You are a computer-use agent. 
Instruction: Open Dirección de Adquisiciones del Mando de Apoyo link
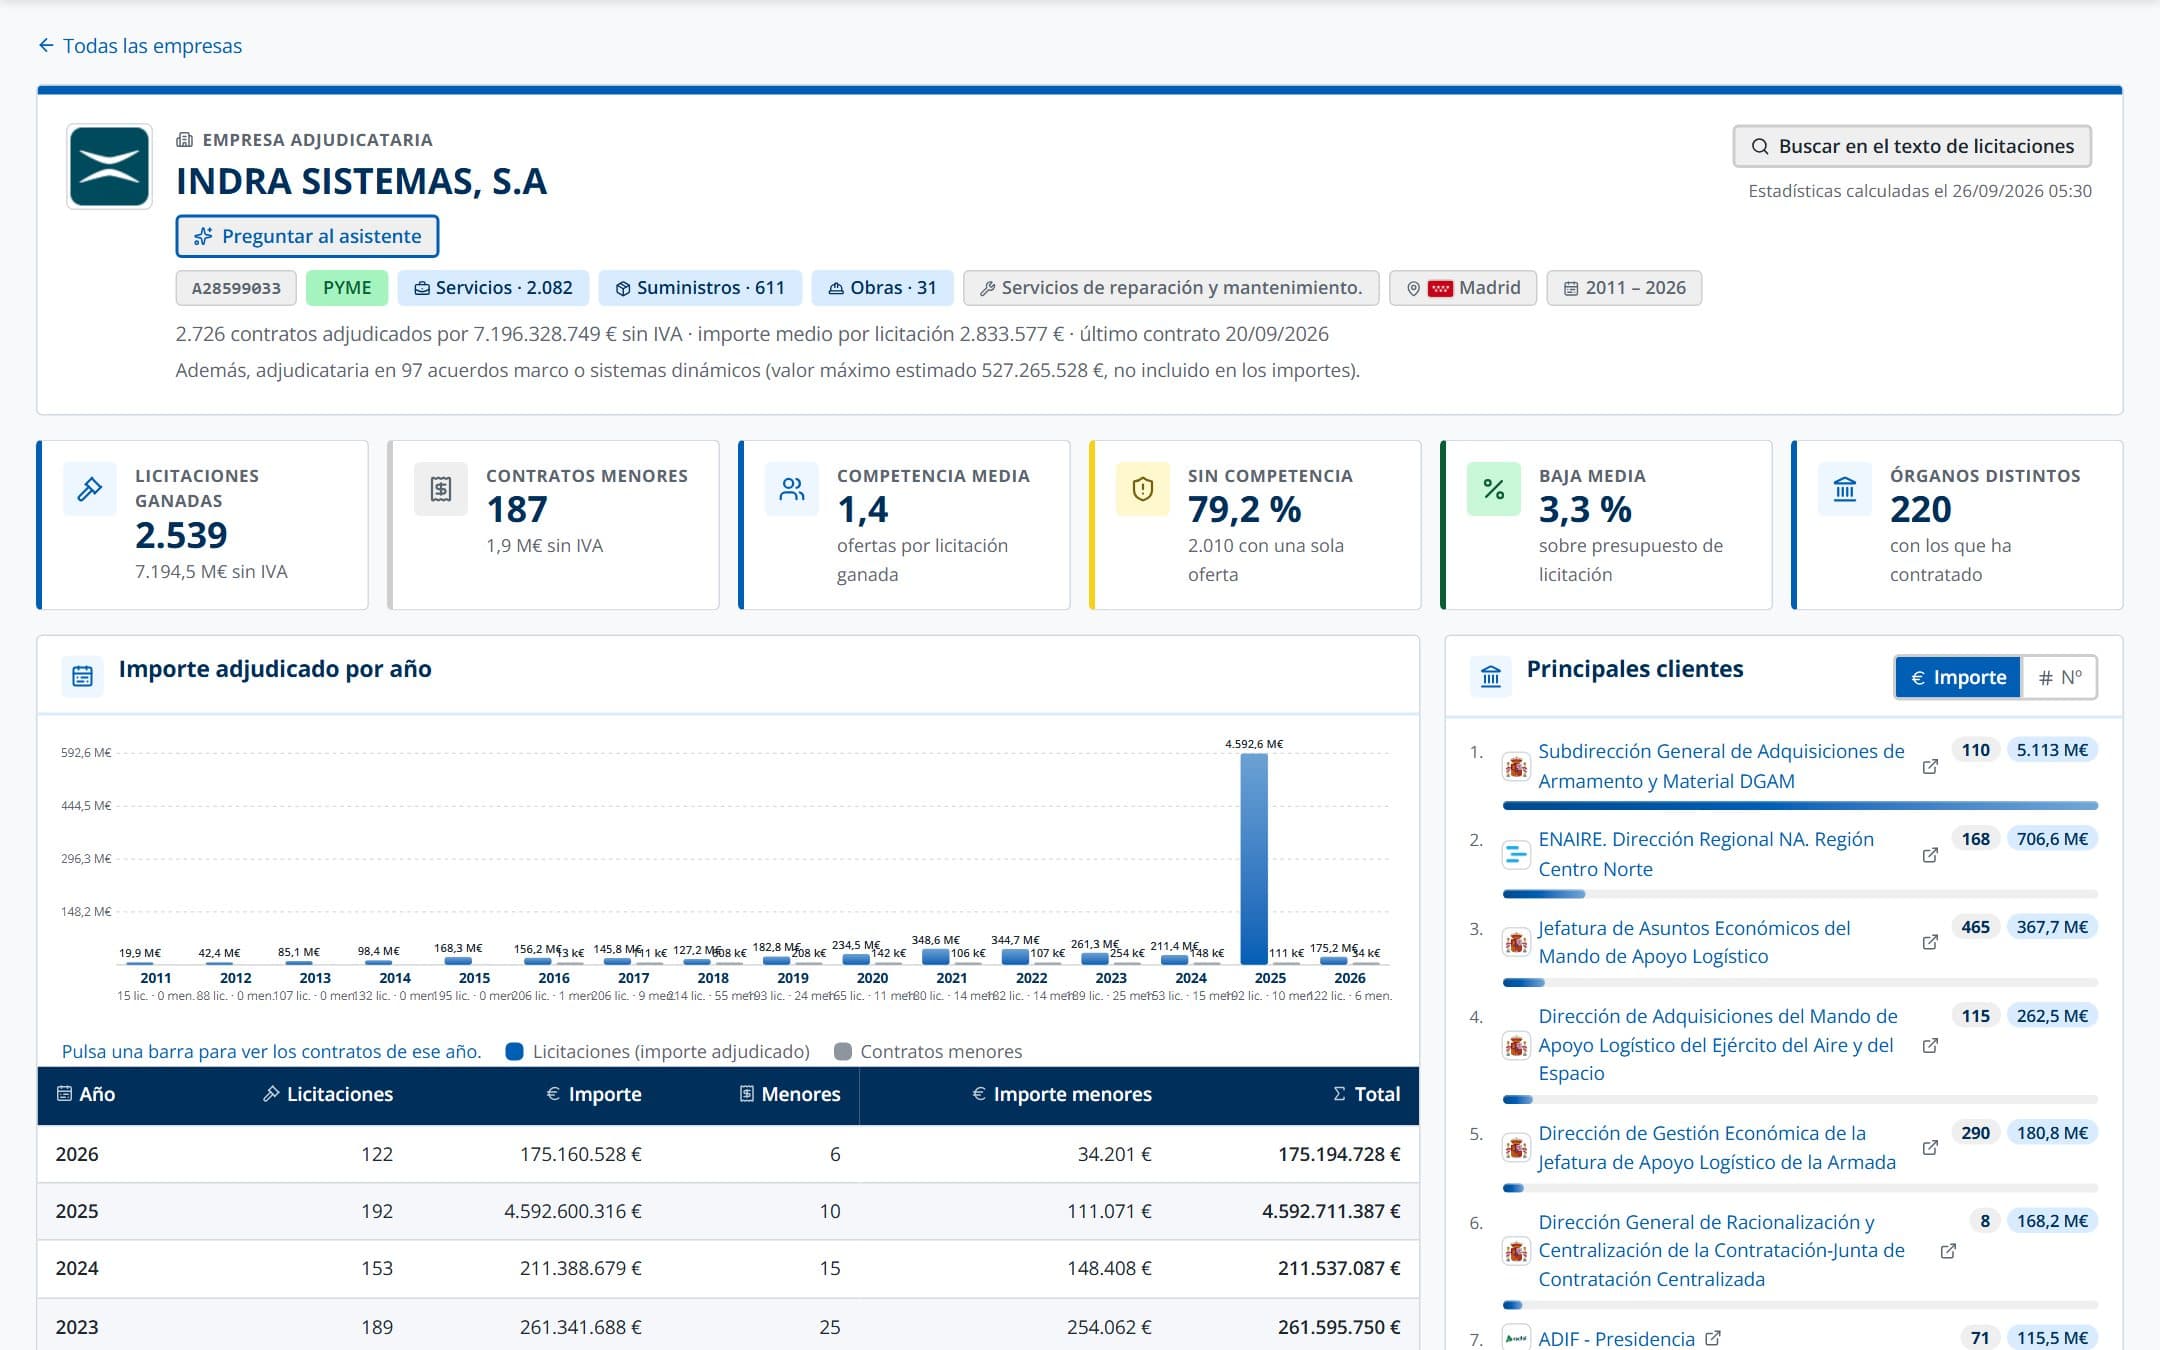click(x=1717, y=1044)
